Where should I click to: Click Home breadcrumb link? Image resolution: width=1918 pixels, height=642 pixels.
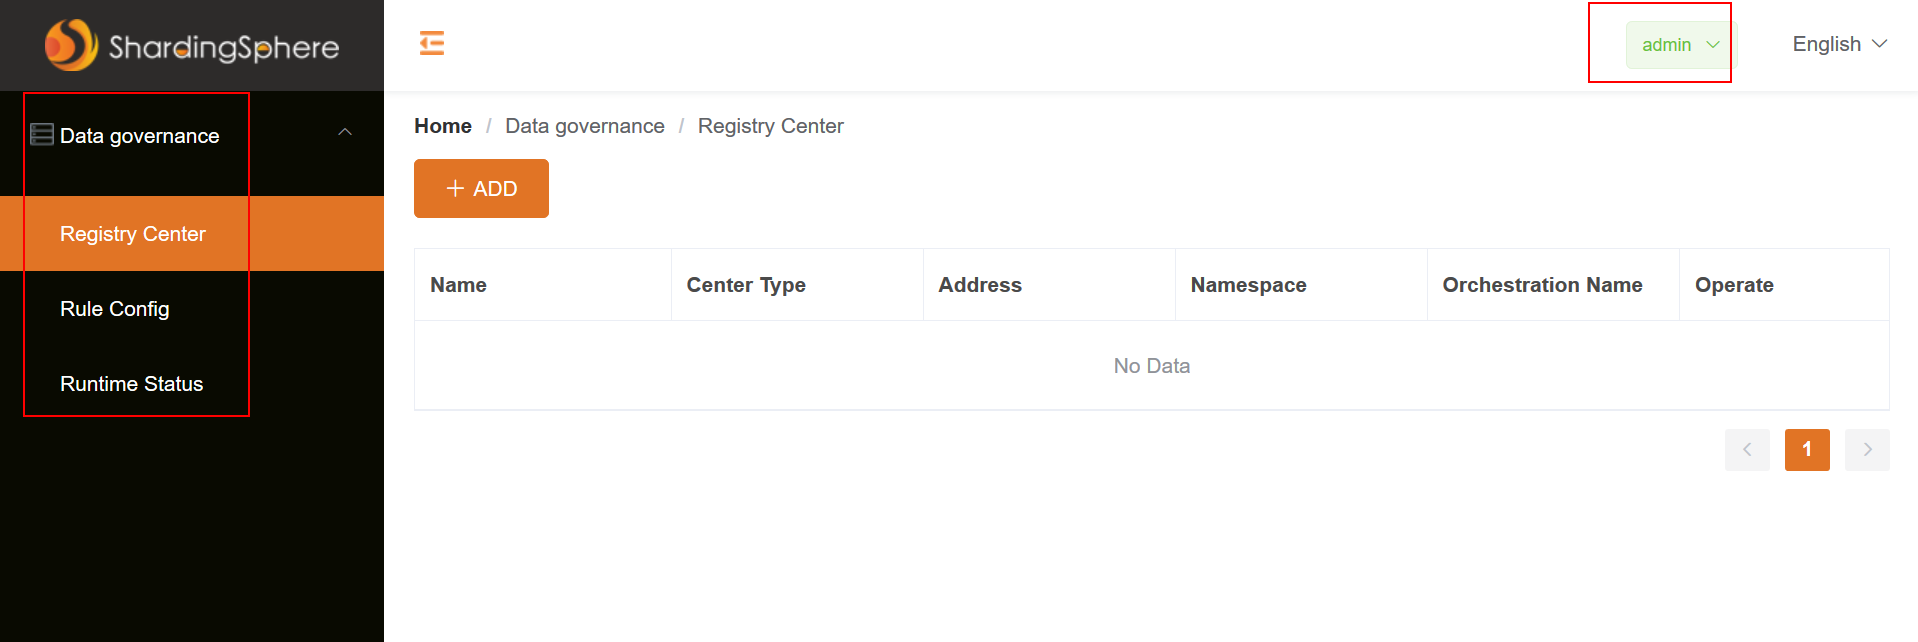[443, 126]
